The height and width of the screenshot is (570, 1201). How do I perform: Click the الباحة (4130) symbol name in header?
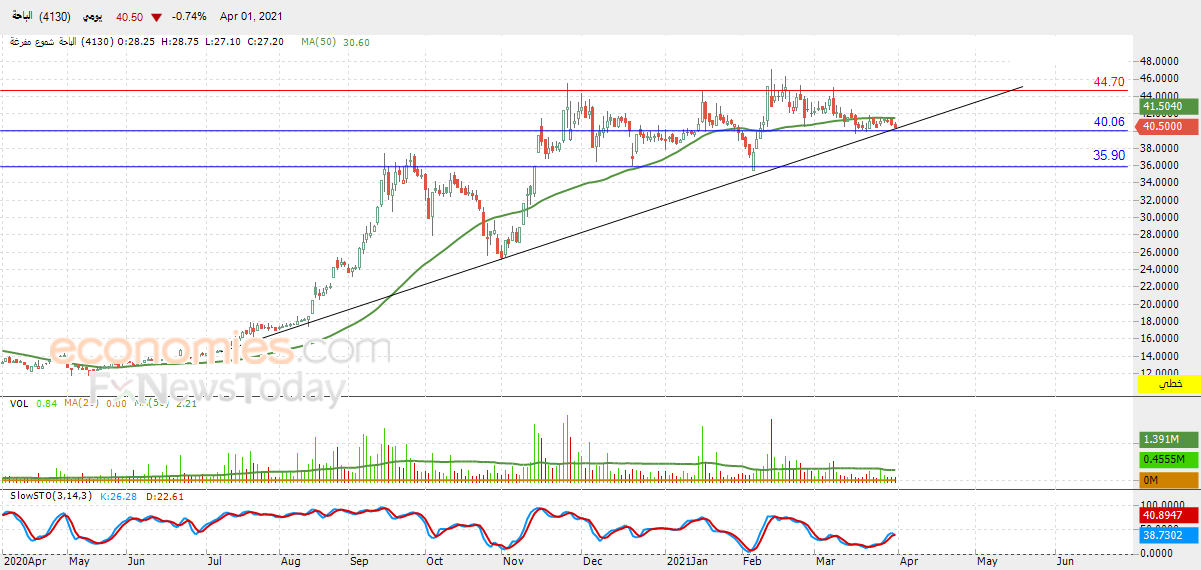tap(31, 17)
